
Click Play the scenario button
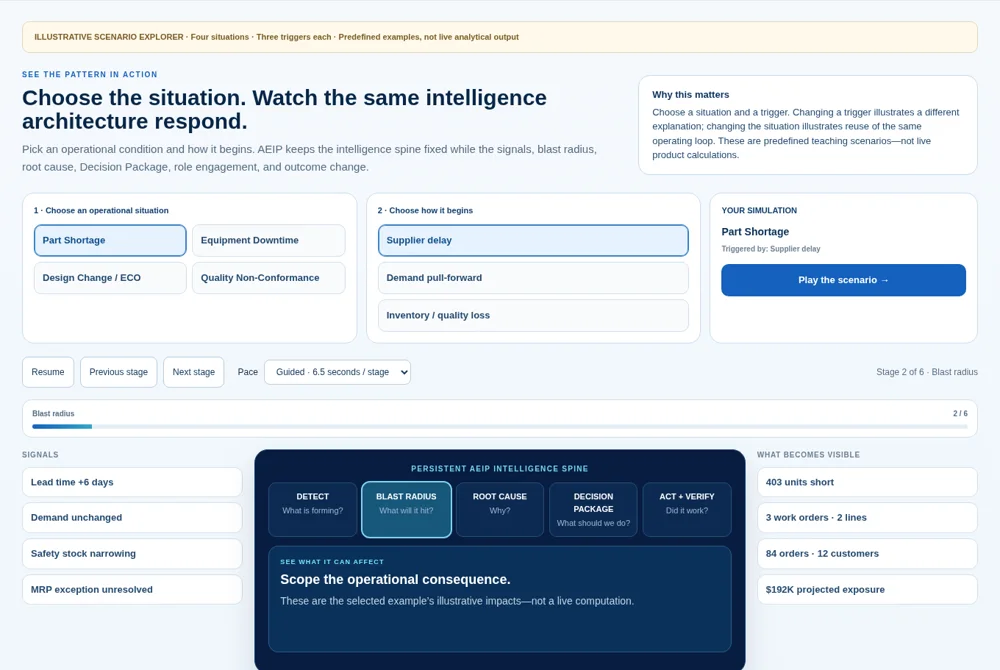point(843,280)
